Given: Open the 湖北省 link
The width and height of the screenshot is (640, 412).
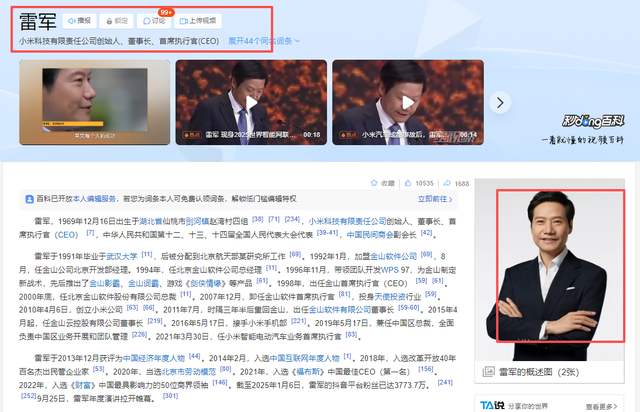Looking at the screenshot, I should [x=151, y=221].
